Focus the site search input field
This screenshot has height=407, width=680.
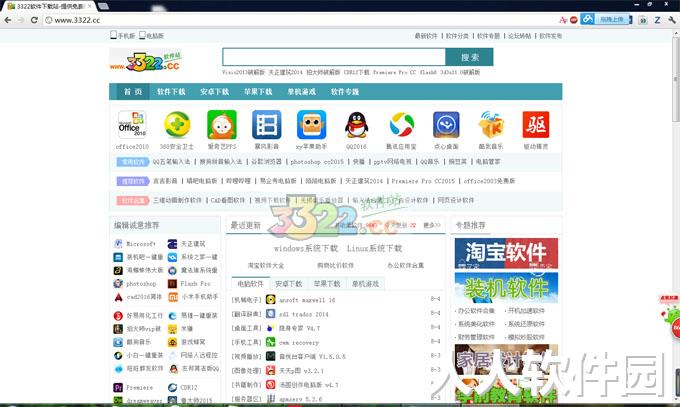[x=334, y=57]
